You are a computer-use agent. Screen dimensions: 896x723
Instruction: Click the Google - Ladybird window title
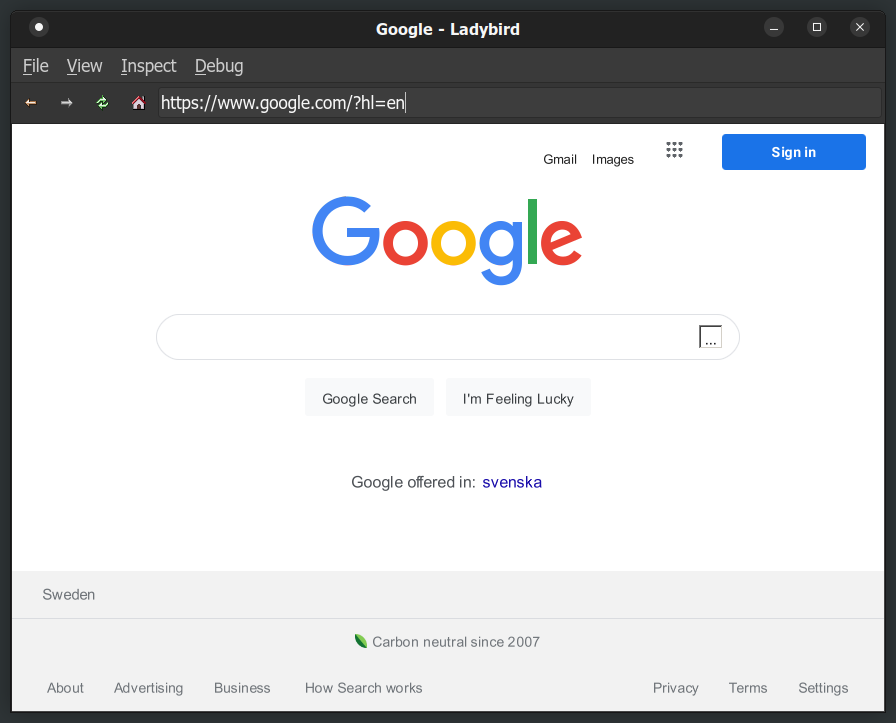tap(447, 29)
